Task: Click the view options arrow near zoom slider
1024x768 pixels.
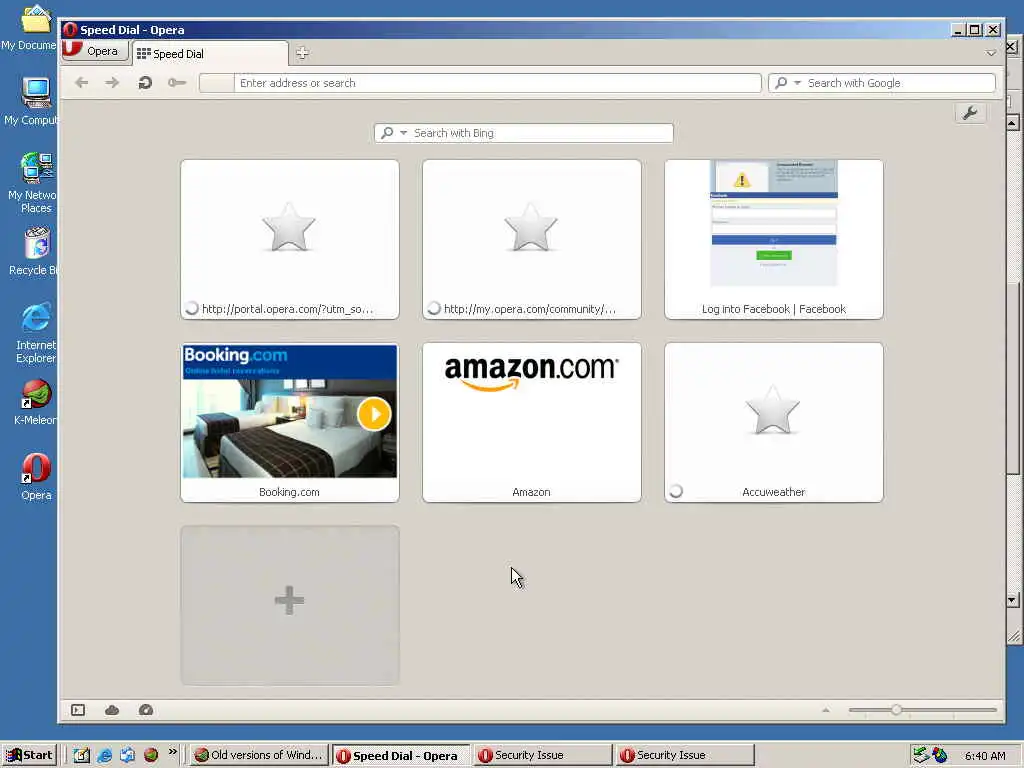Action: coord(825,710)
